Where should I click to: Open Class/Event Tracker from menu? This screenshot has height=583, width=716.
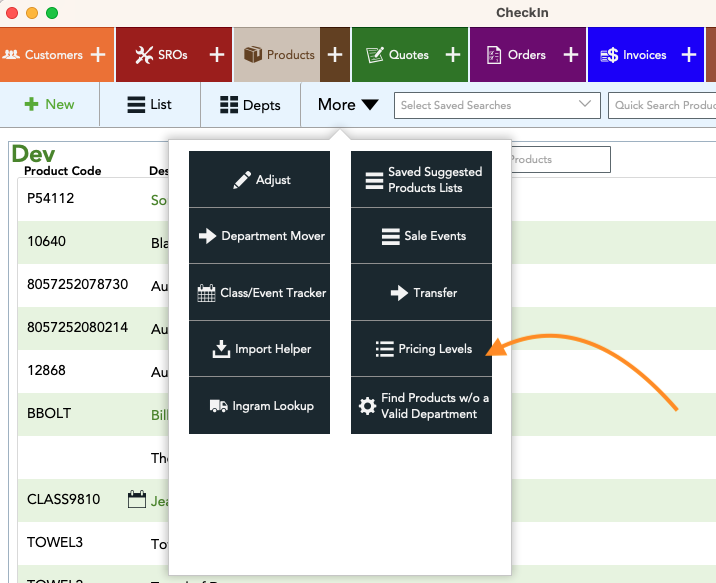point(259,293)
